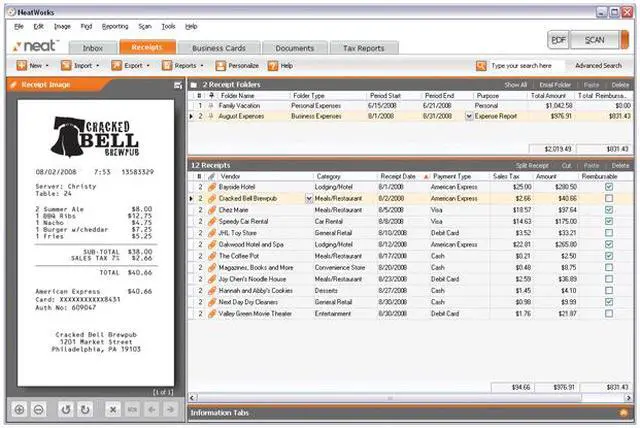This screenshot has height=428, width=640.
Task: Click the SCAN button
Action: pos(594,40)
